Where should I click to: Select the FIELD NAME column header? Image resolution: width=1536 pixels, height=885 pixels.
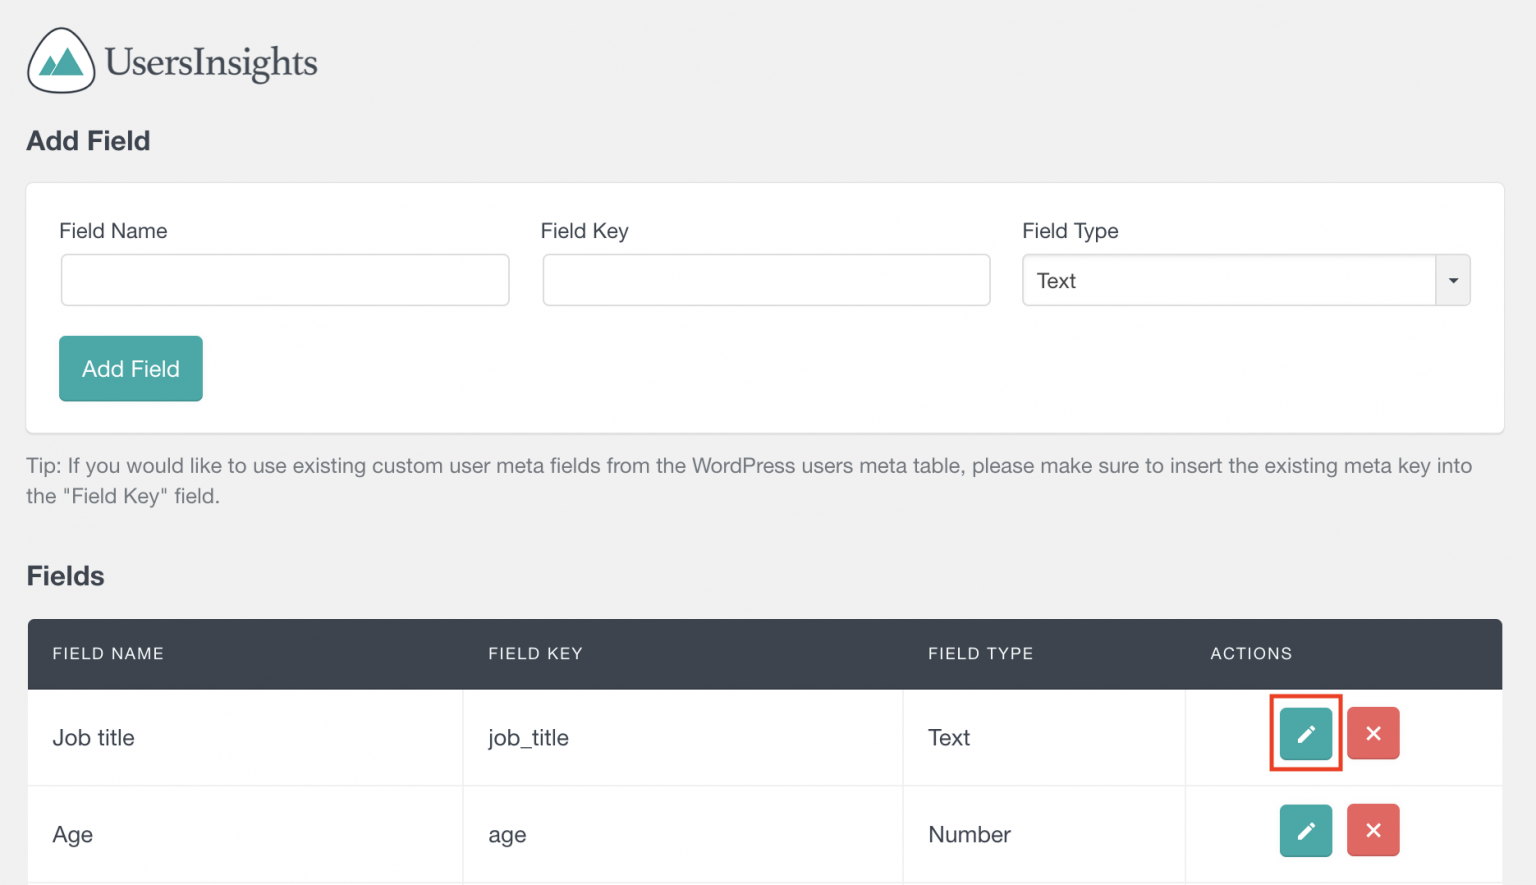pyautogui.click(x=107, y=654)
